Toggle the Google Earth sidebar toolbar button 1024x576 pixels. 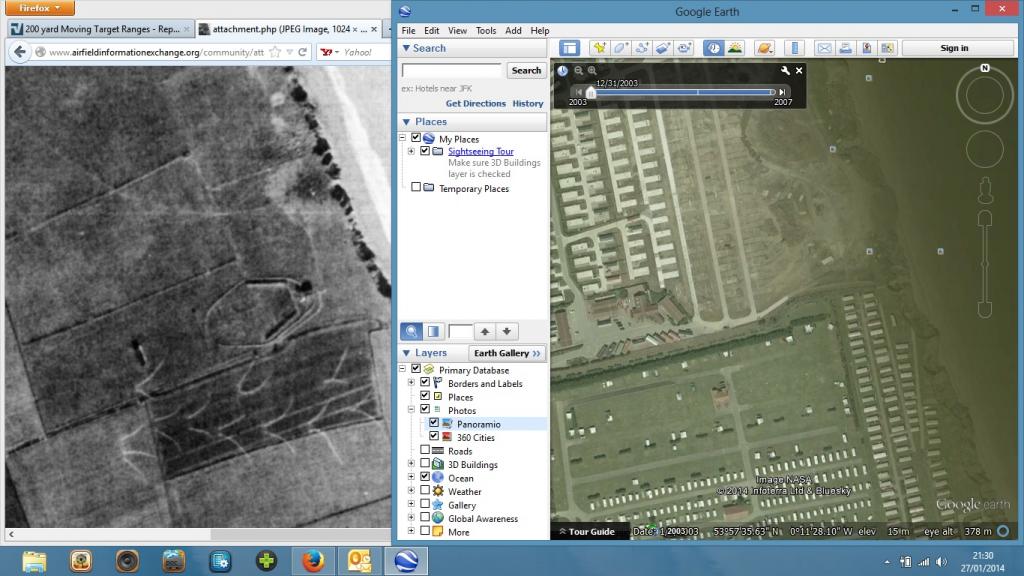tap(569, 48)
